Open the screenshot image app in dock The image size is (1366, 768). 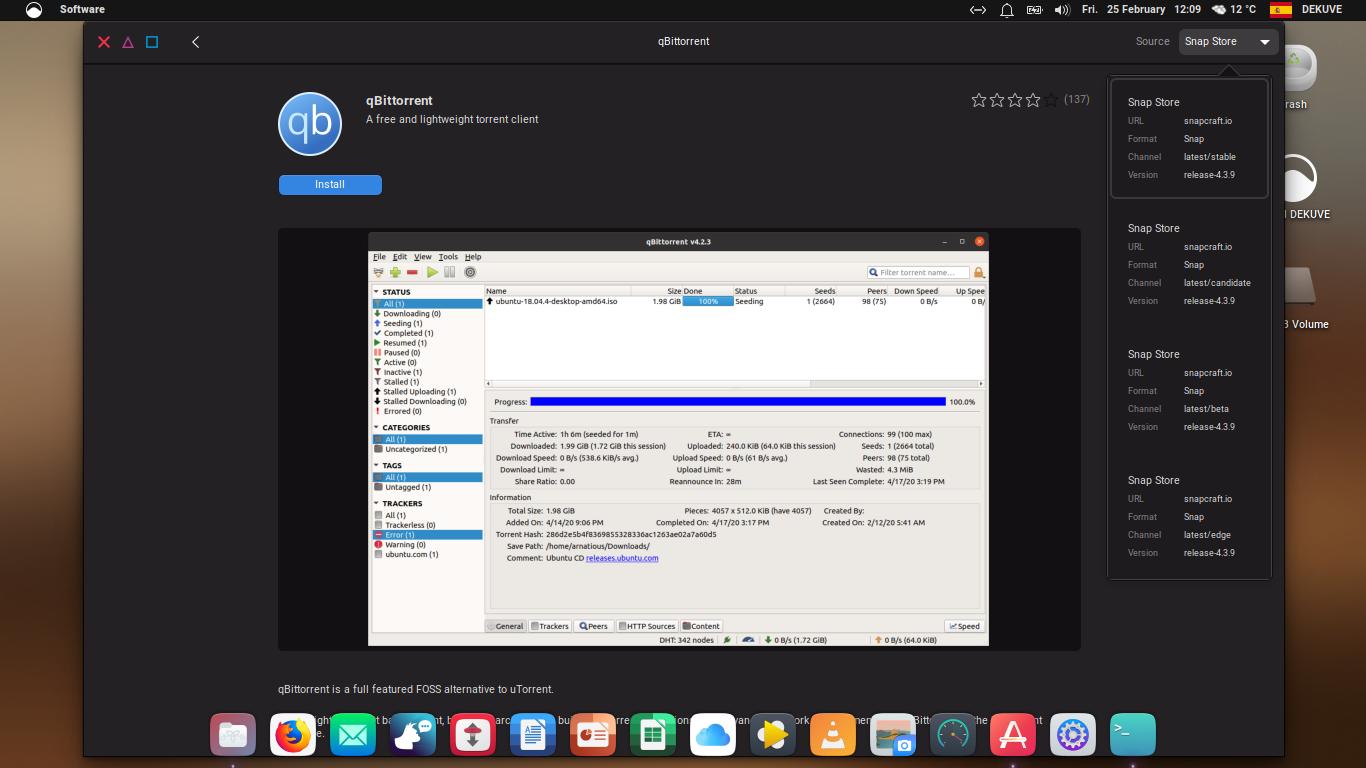coord(893,736)
